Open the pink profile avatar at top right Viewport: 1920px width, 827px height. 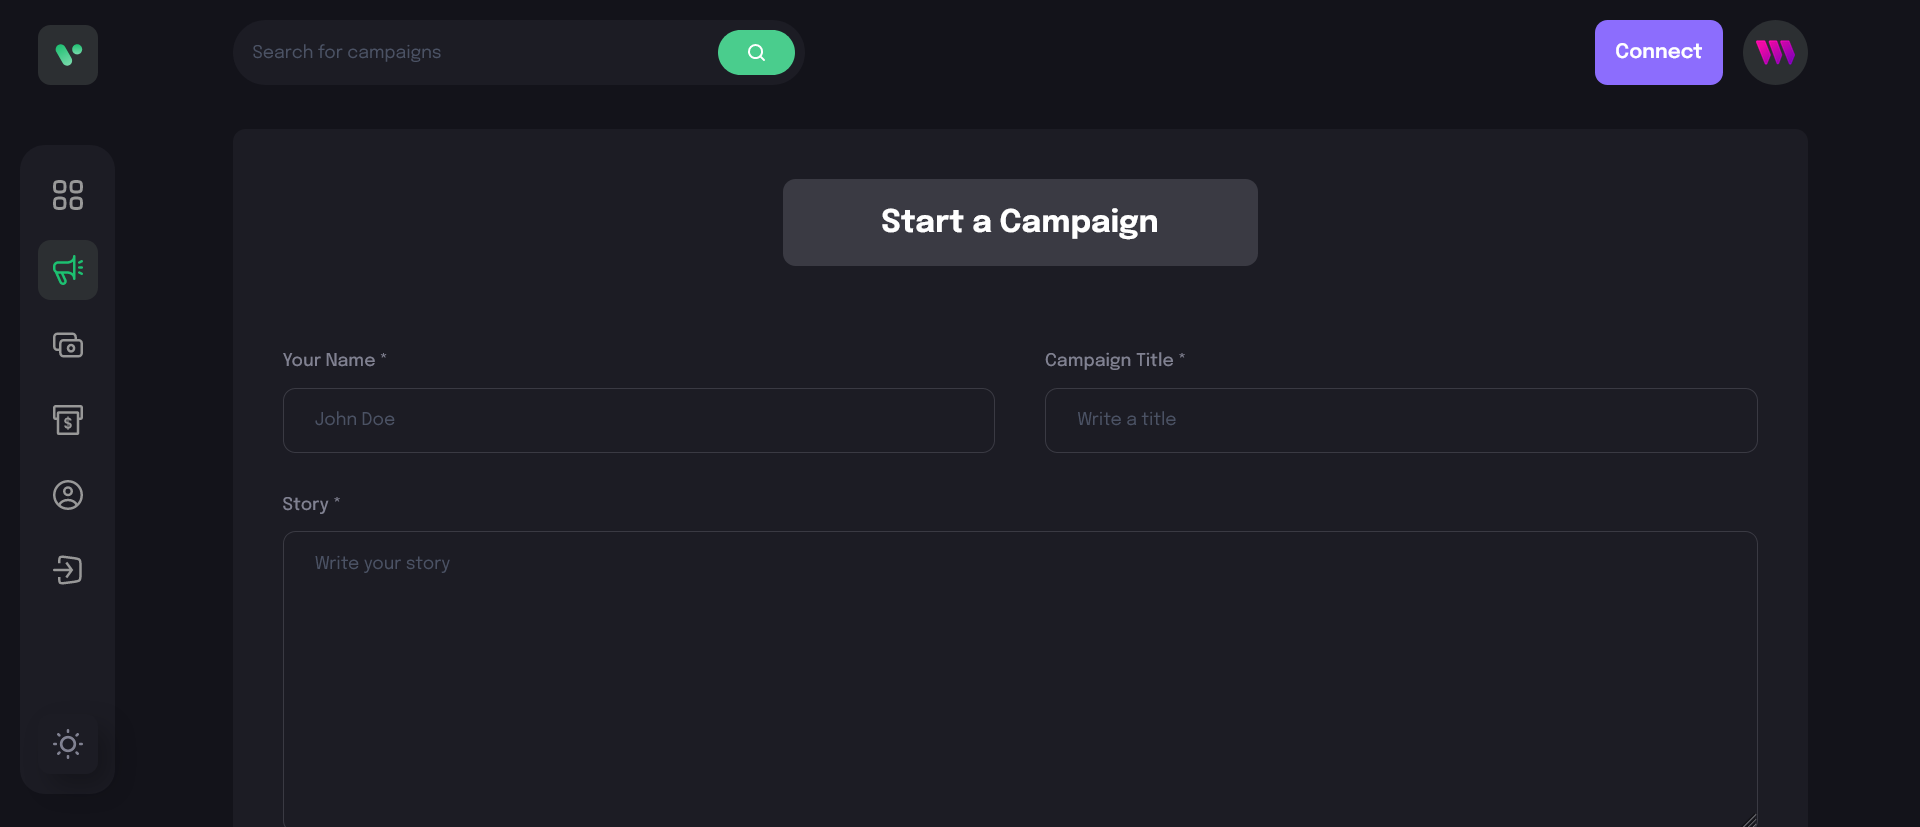click(1775, 52)
